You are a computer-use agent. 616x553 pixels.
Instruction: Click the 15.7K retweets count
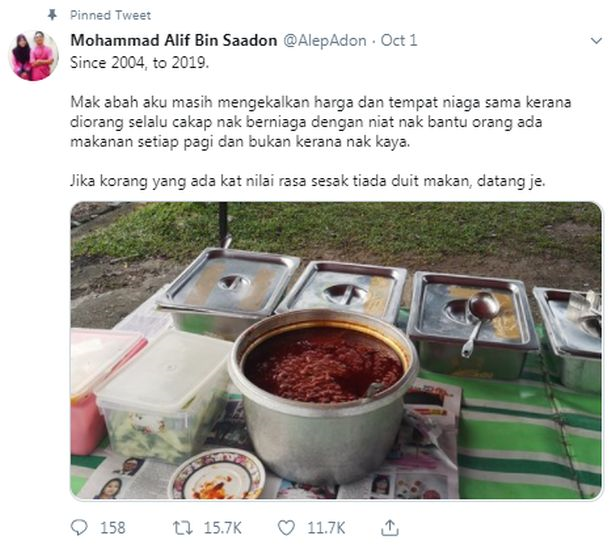pos(222,528)
